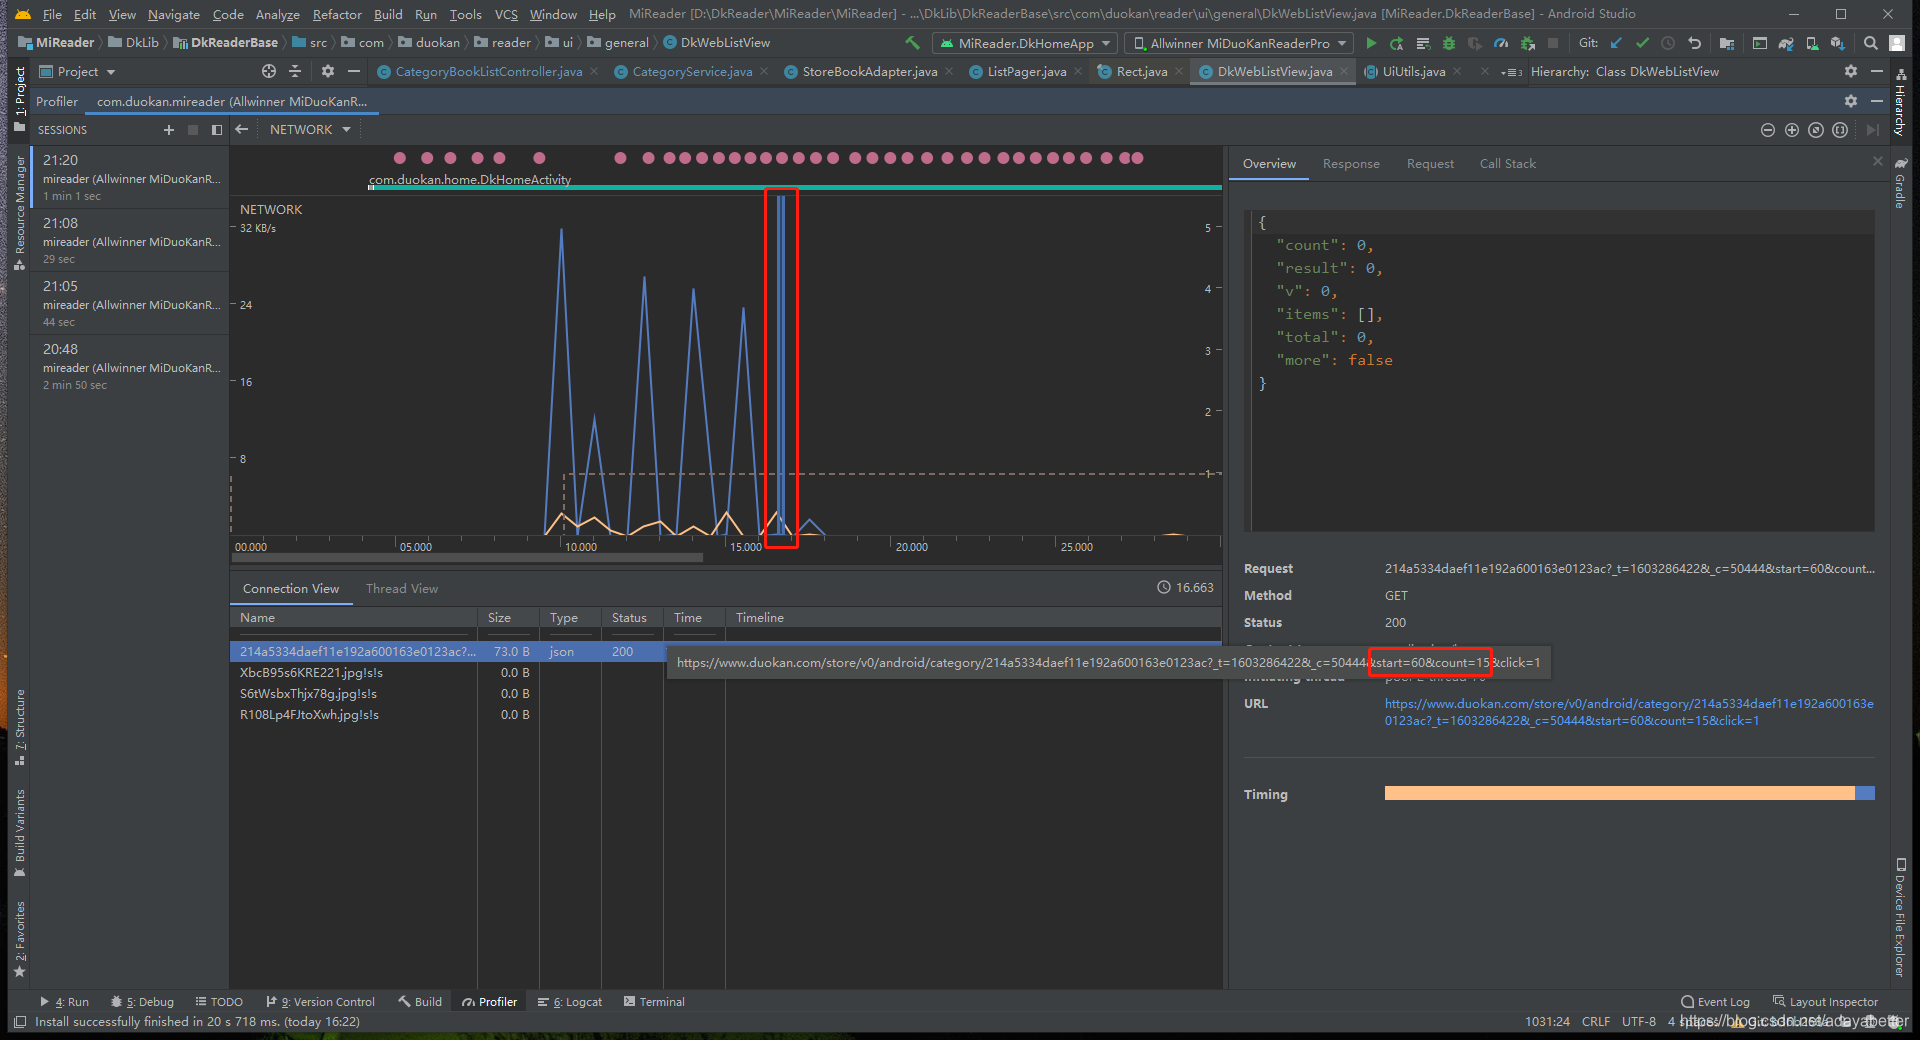
Task: Toggle Device File Explorer side tab
Action: point(1900,915)
